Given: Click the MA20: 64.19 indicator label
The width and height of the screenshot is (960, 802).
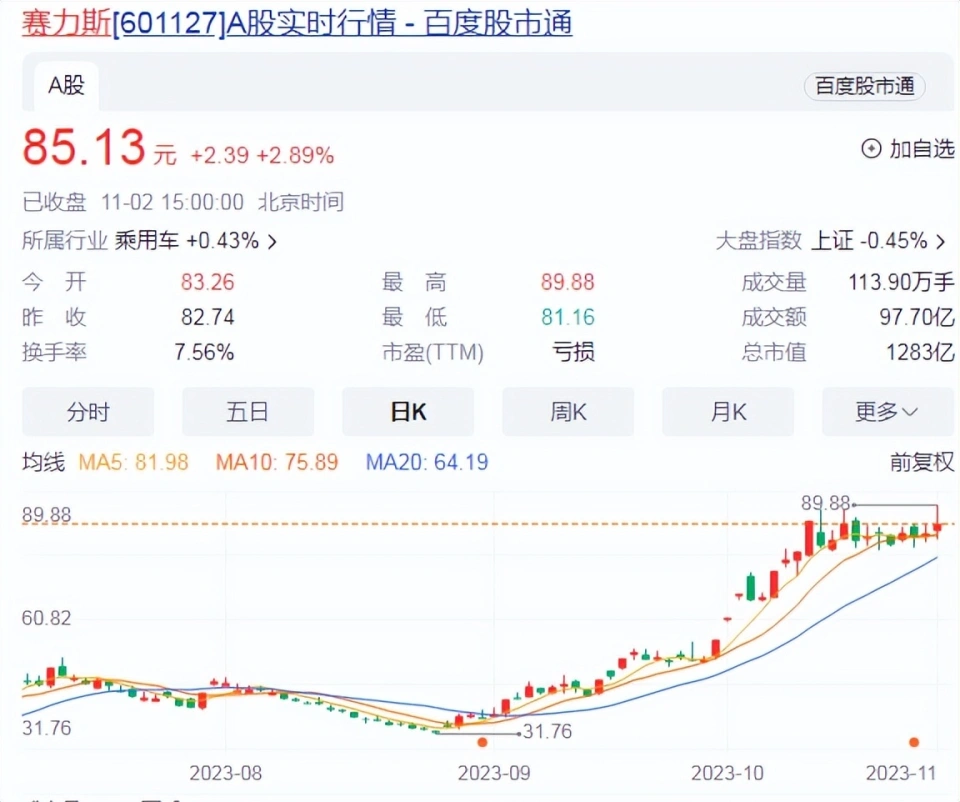Looking at the screenshot, I should pyautogui.click(x=427, y=462).
